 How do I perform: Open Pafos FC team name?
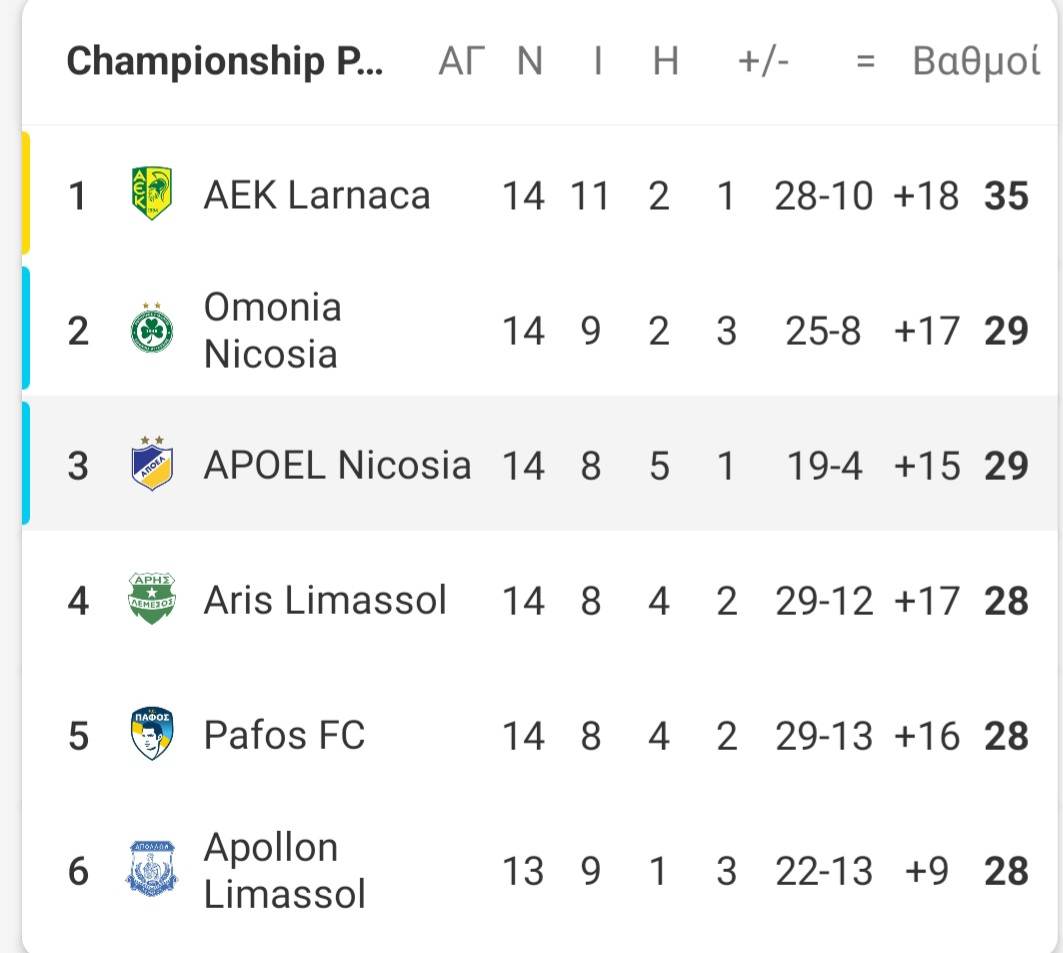[x=284, y=735]
